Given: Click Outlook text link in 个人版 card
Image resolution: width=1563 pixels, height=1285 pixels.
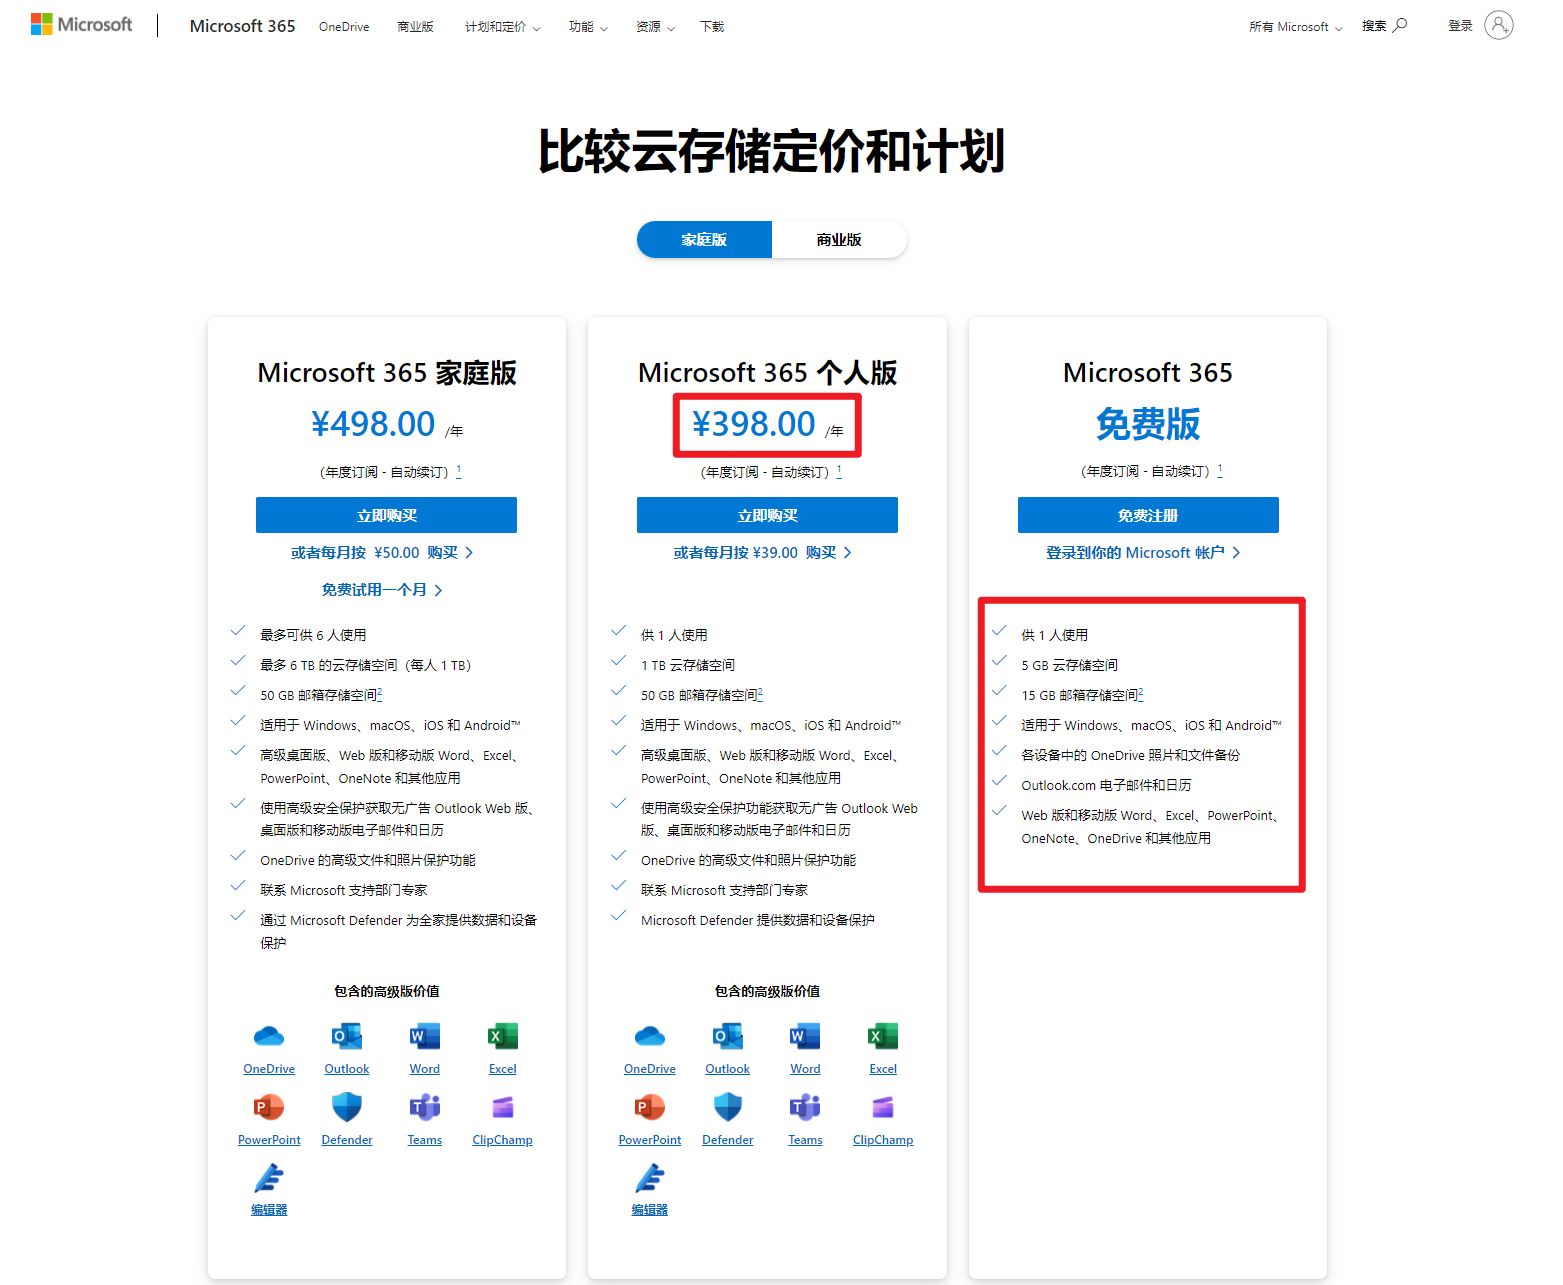Looking at the screenshot, I should [728, 1069].
